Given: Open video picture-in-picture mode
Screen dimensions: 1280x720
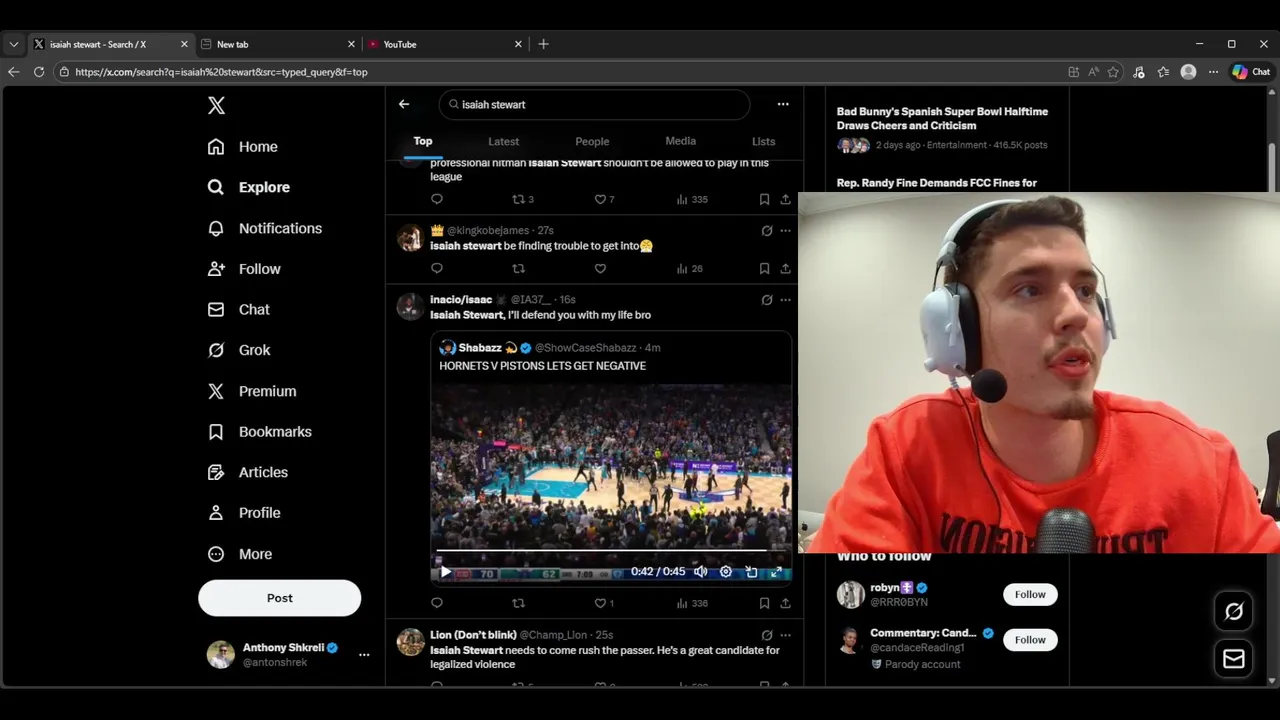Looking at the screenshot, I should coord(751,572).
